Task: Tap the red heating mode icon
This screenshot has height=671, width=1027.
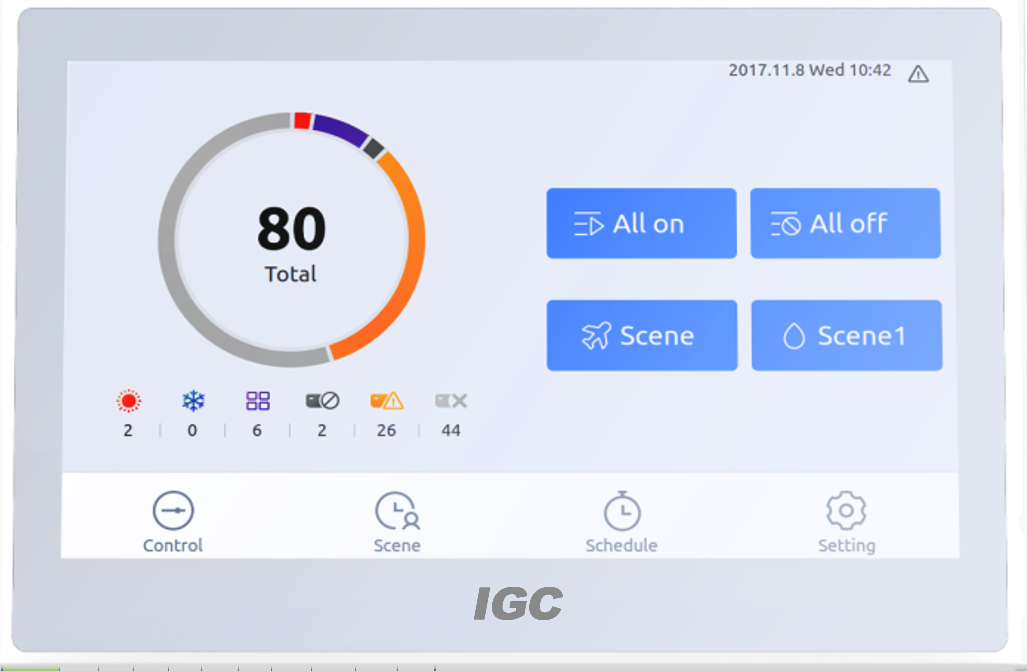Action: point(128,400)
